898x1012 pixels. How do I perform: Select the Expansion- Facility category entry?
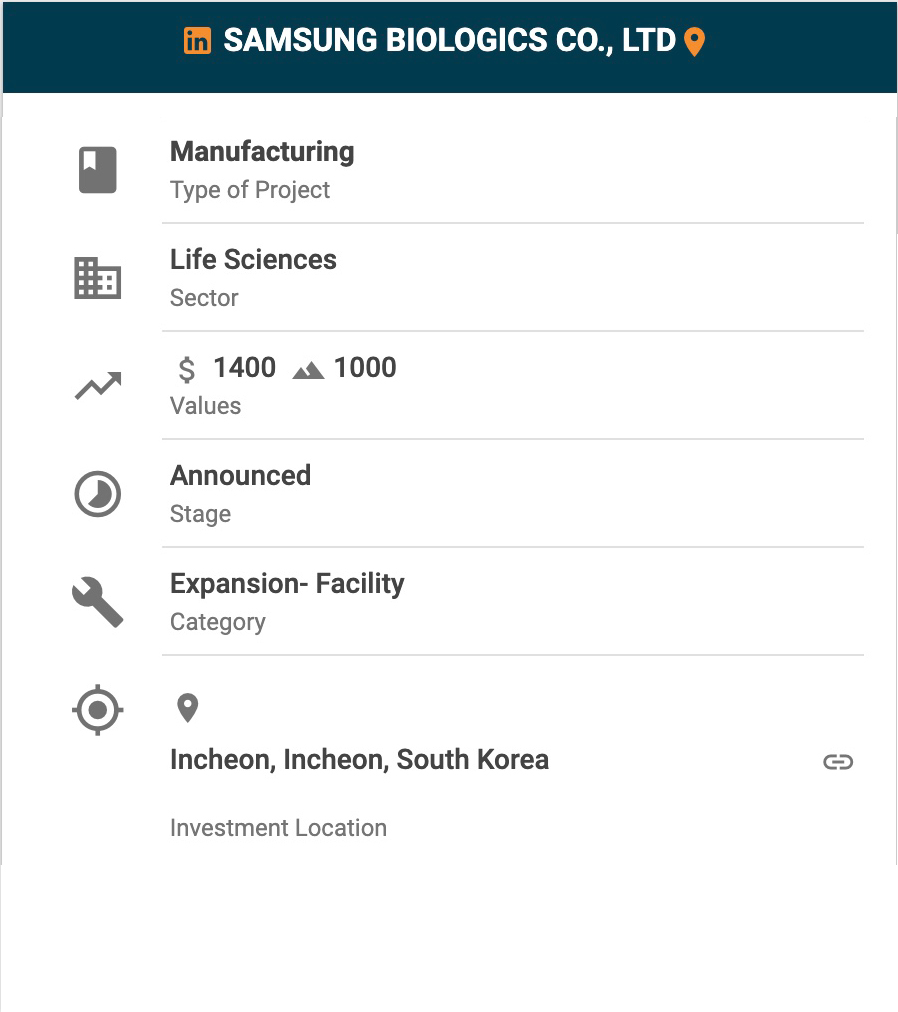[287, 584]
